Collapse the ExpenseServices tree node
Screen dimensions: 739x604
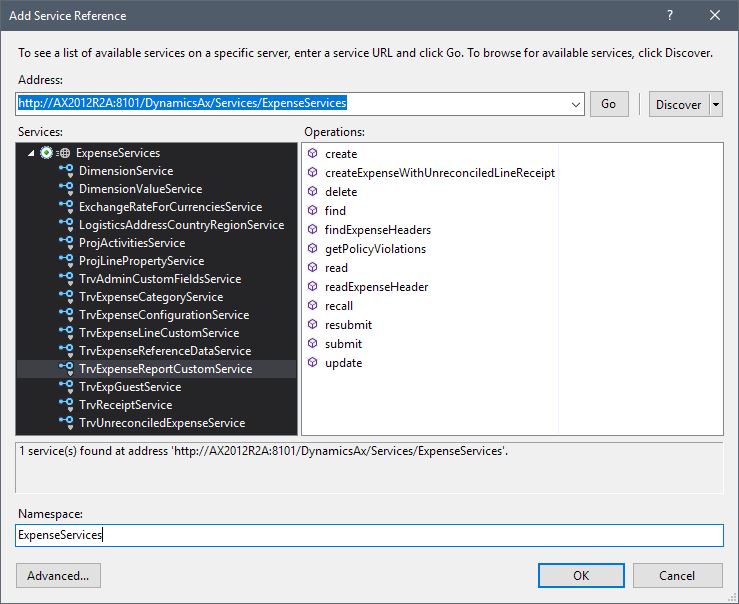(31, 153)
